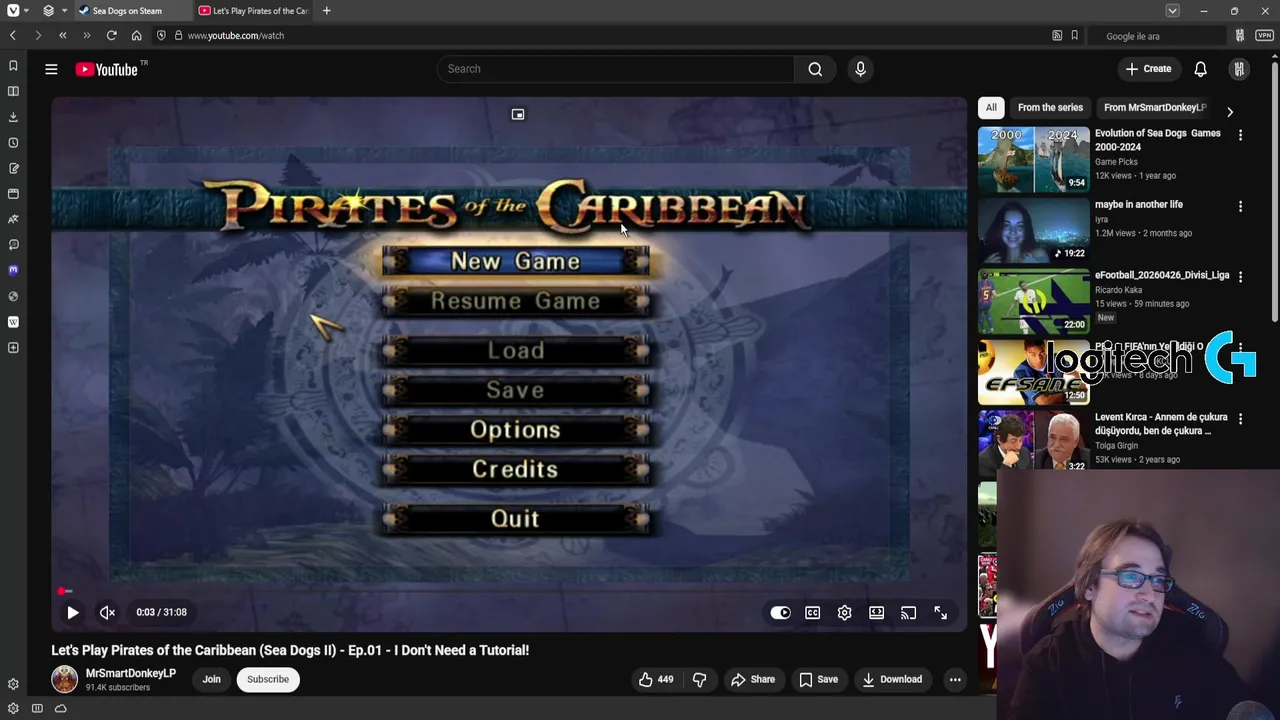Open the History clock panel
Image resolution: width=1280 pixels, height=720 pixels.
point(13,142)
